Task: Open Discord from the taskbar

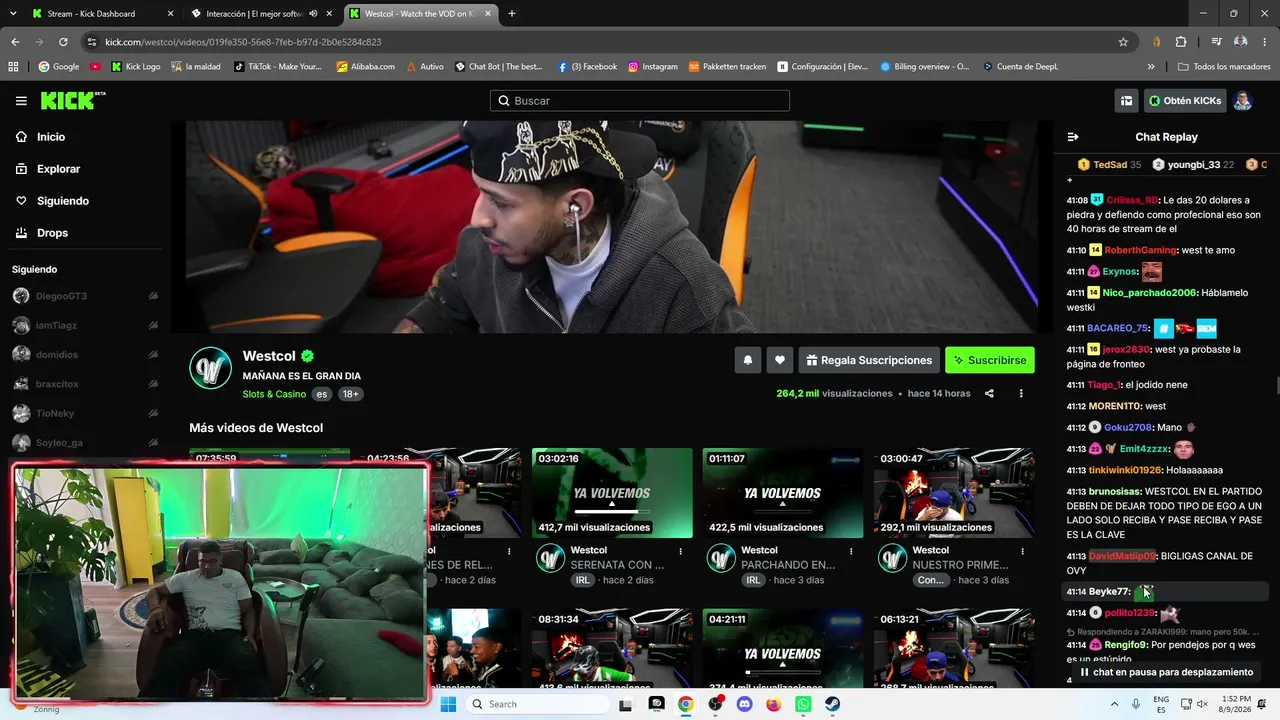Action: tap(744, 704)
